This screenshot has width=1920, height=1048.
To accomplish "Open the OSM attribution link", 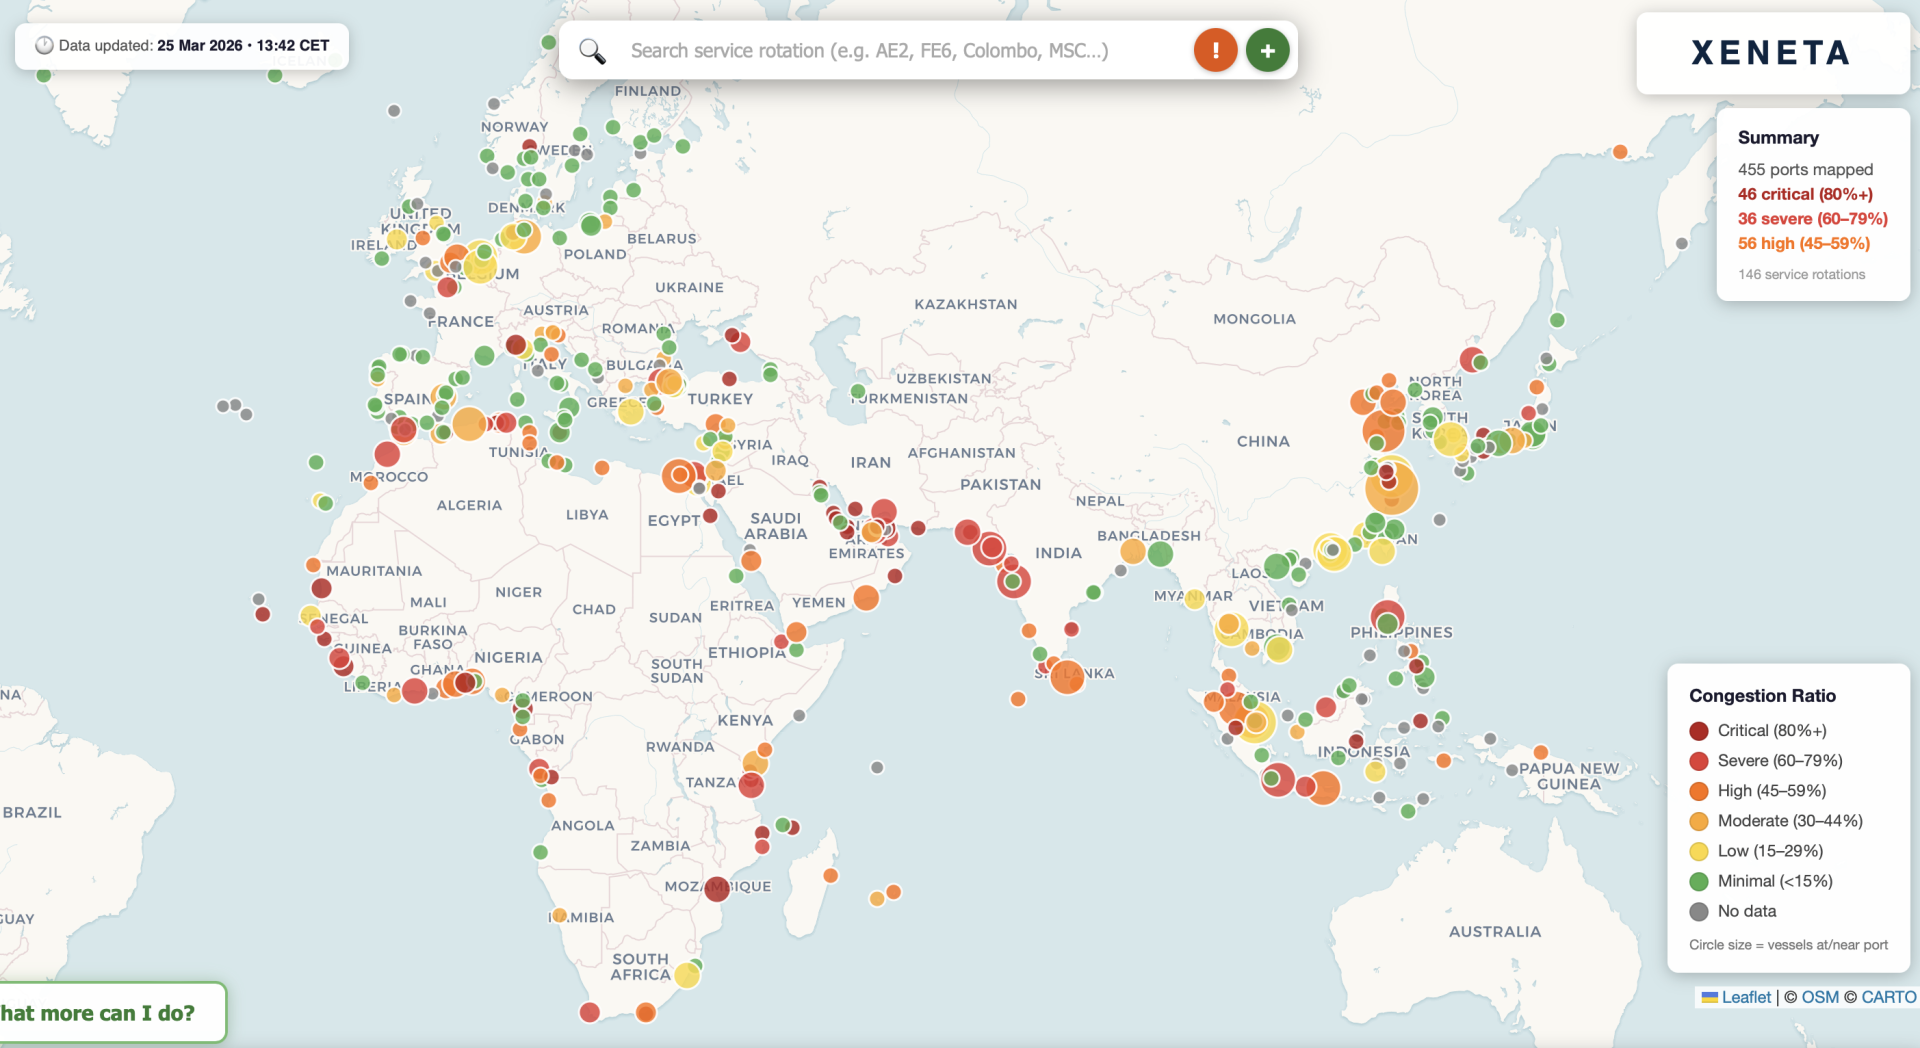I will (1819, 997).
